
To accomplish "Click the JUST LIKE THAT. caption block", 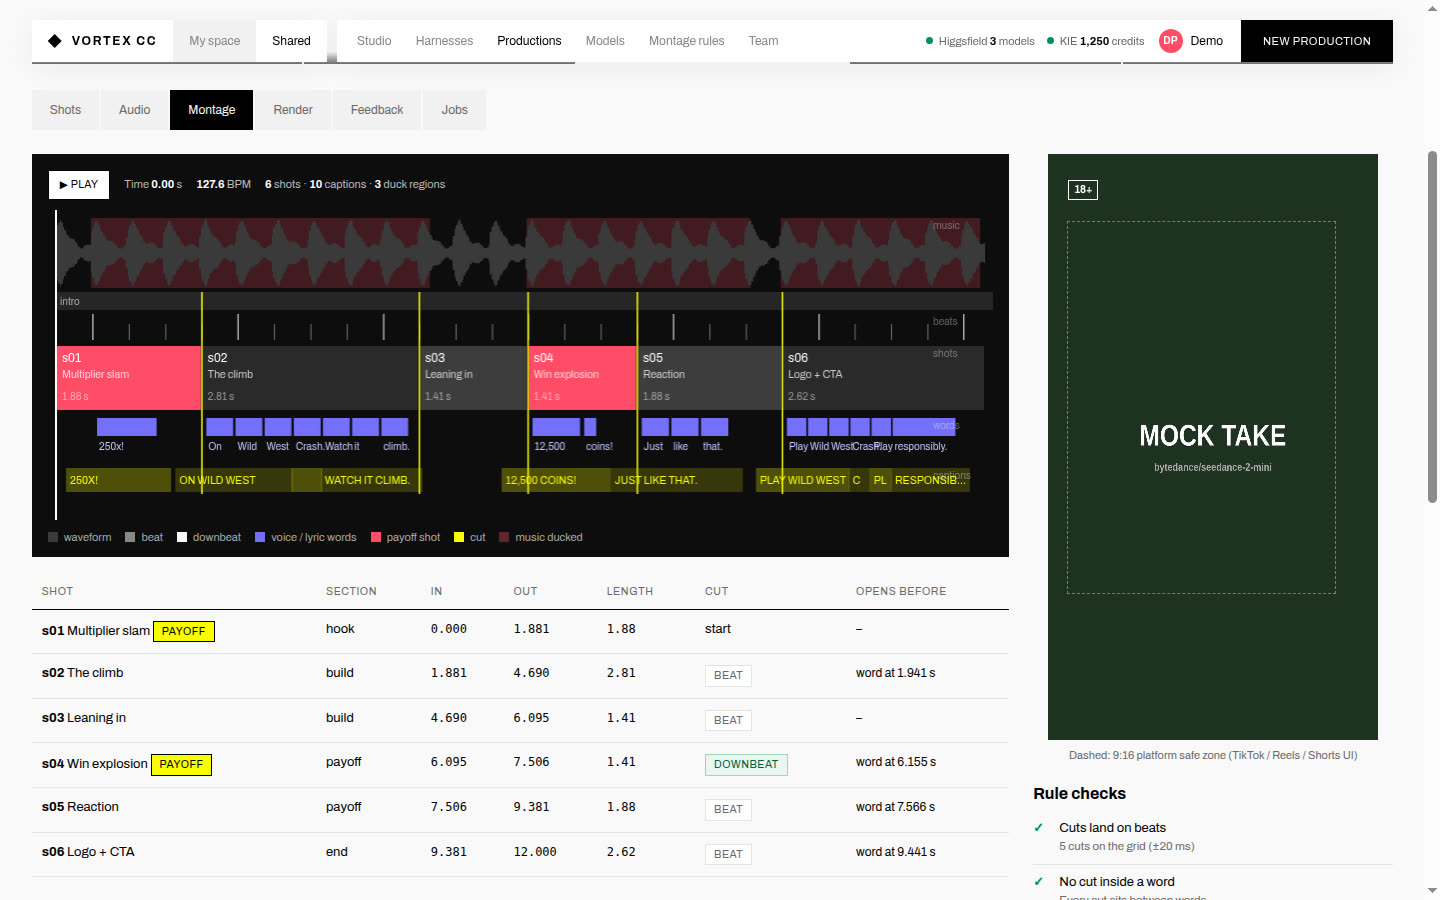I will [677, 480].
